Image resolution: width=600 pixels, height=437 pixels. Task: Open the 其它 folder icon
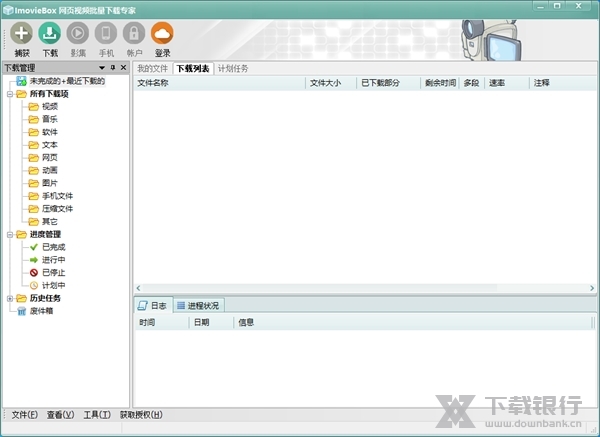coord(34,222)
